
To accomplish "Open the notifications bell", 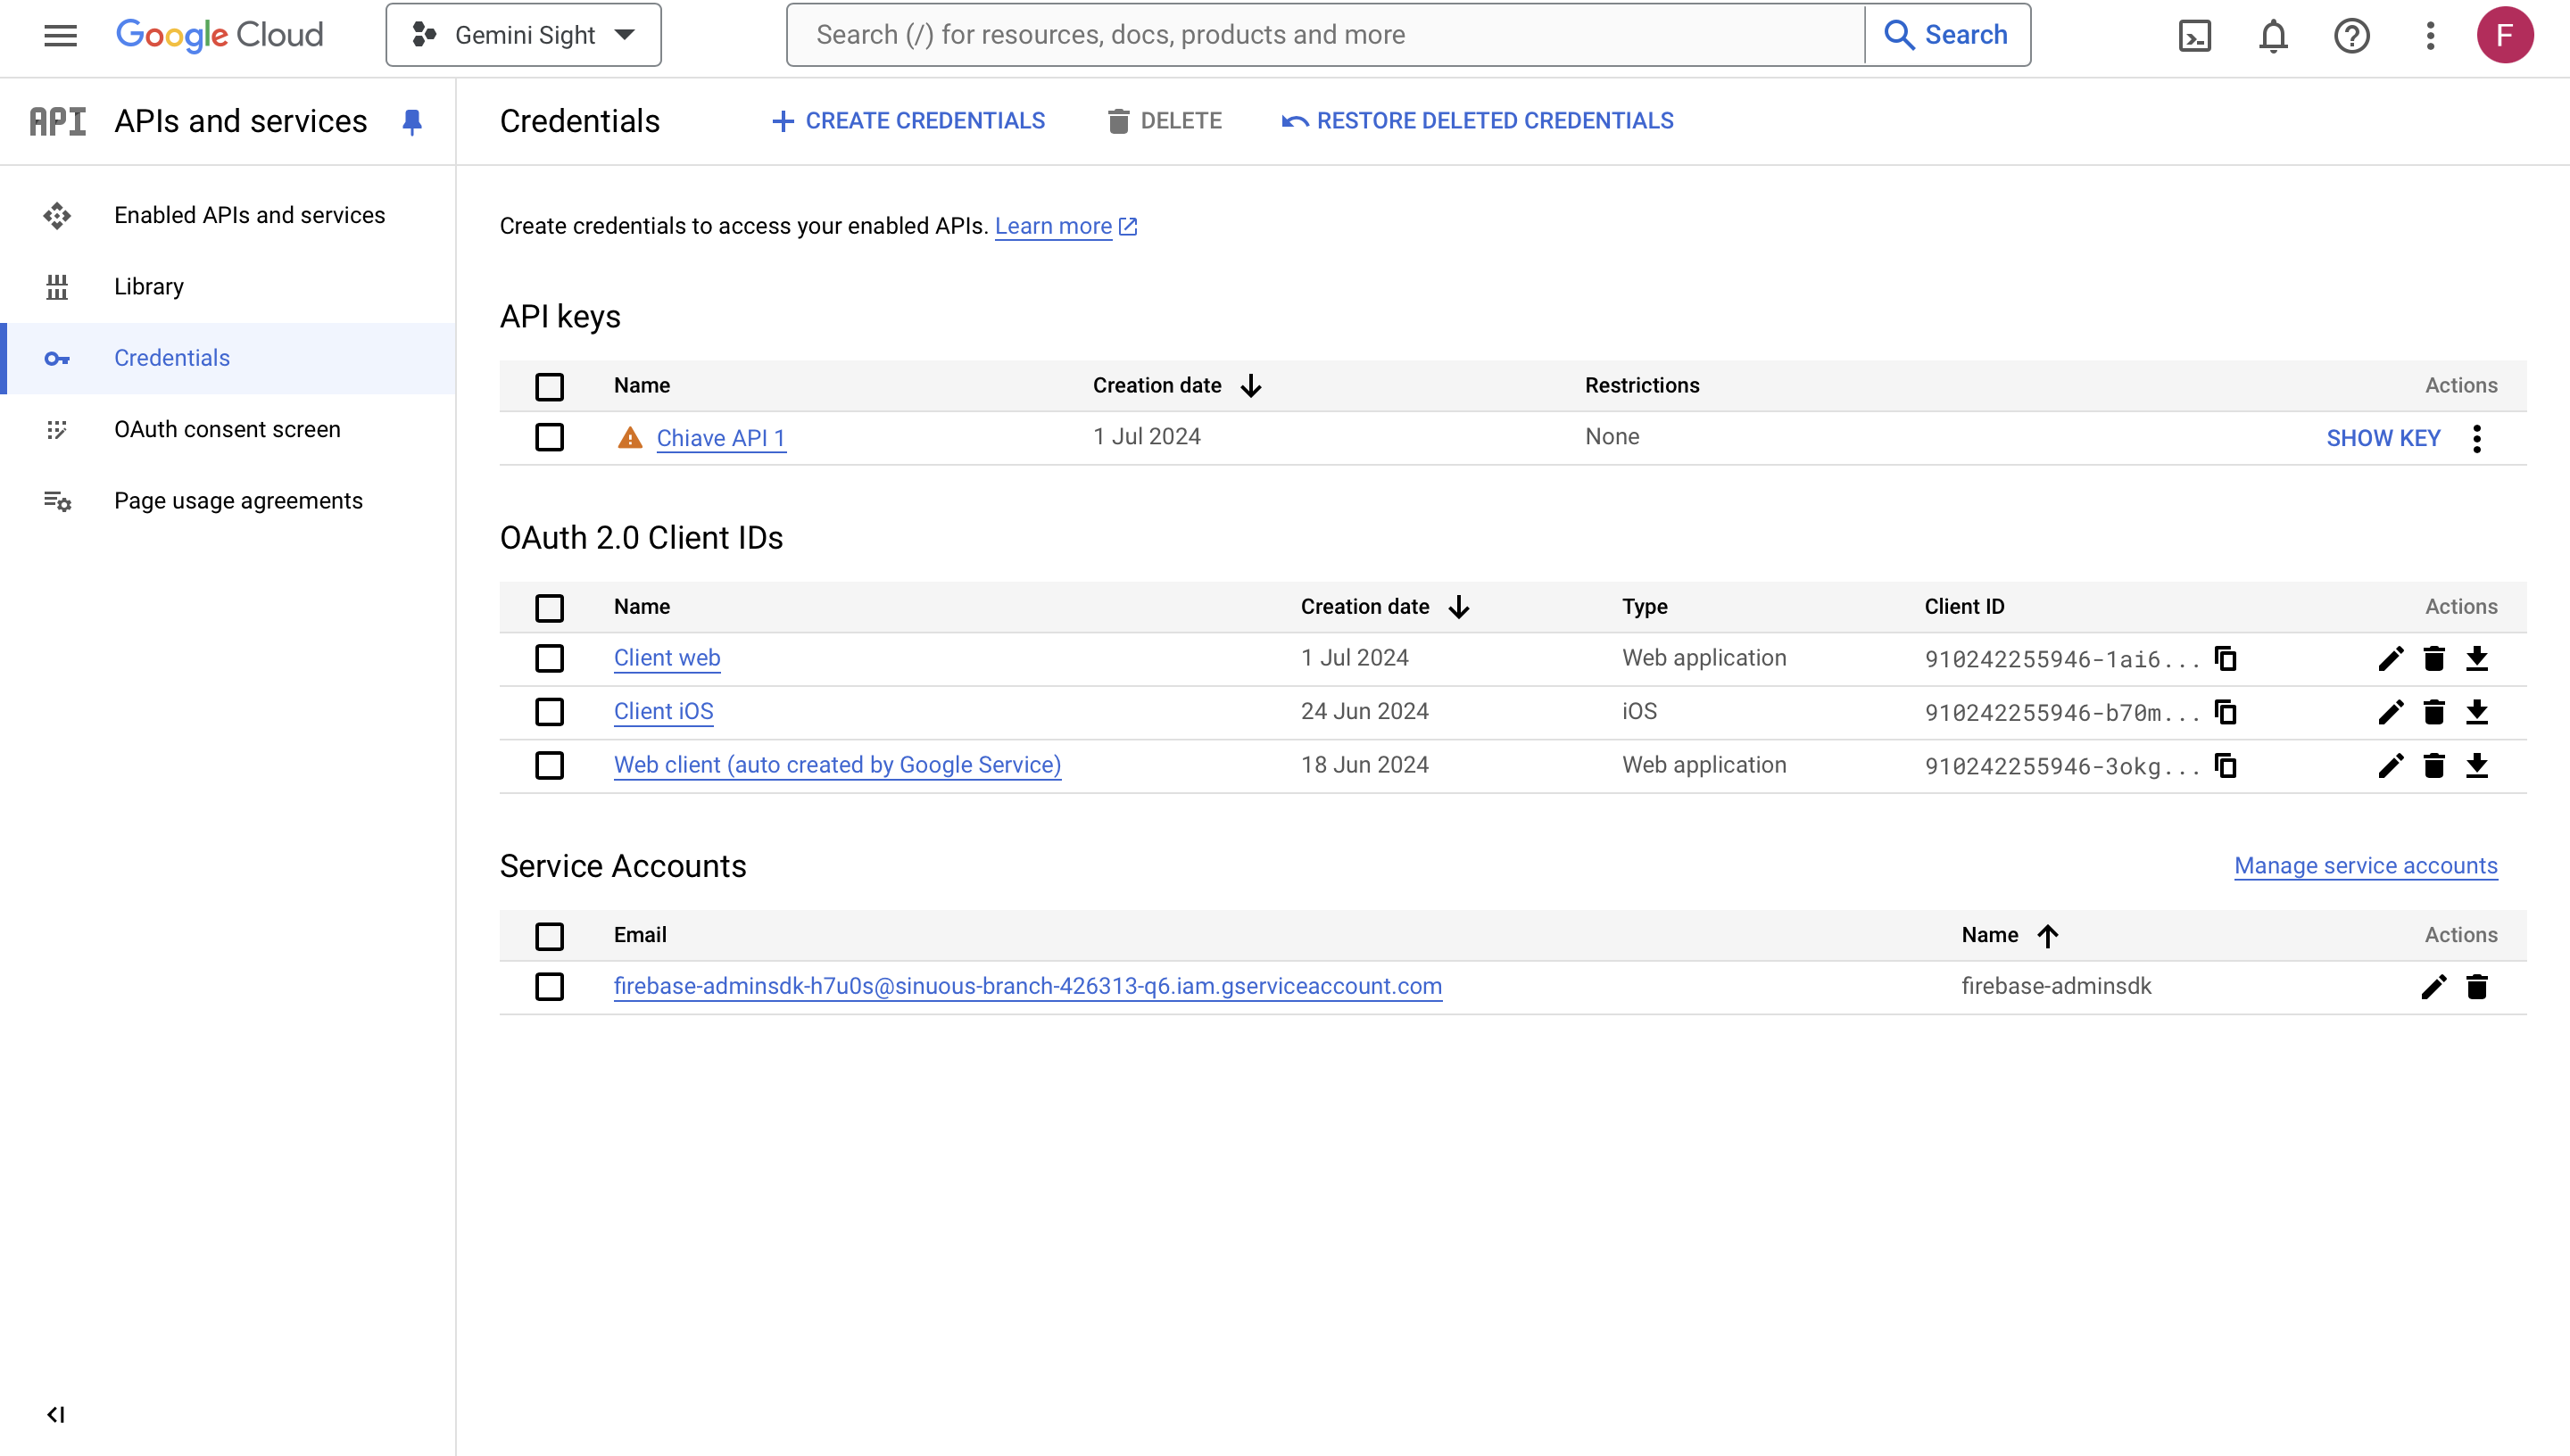I will pos(2273,36).
